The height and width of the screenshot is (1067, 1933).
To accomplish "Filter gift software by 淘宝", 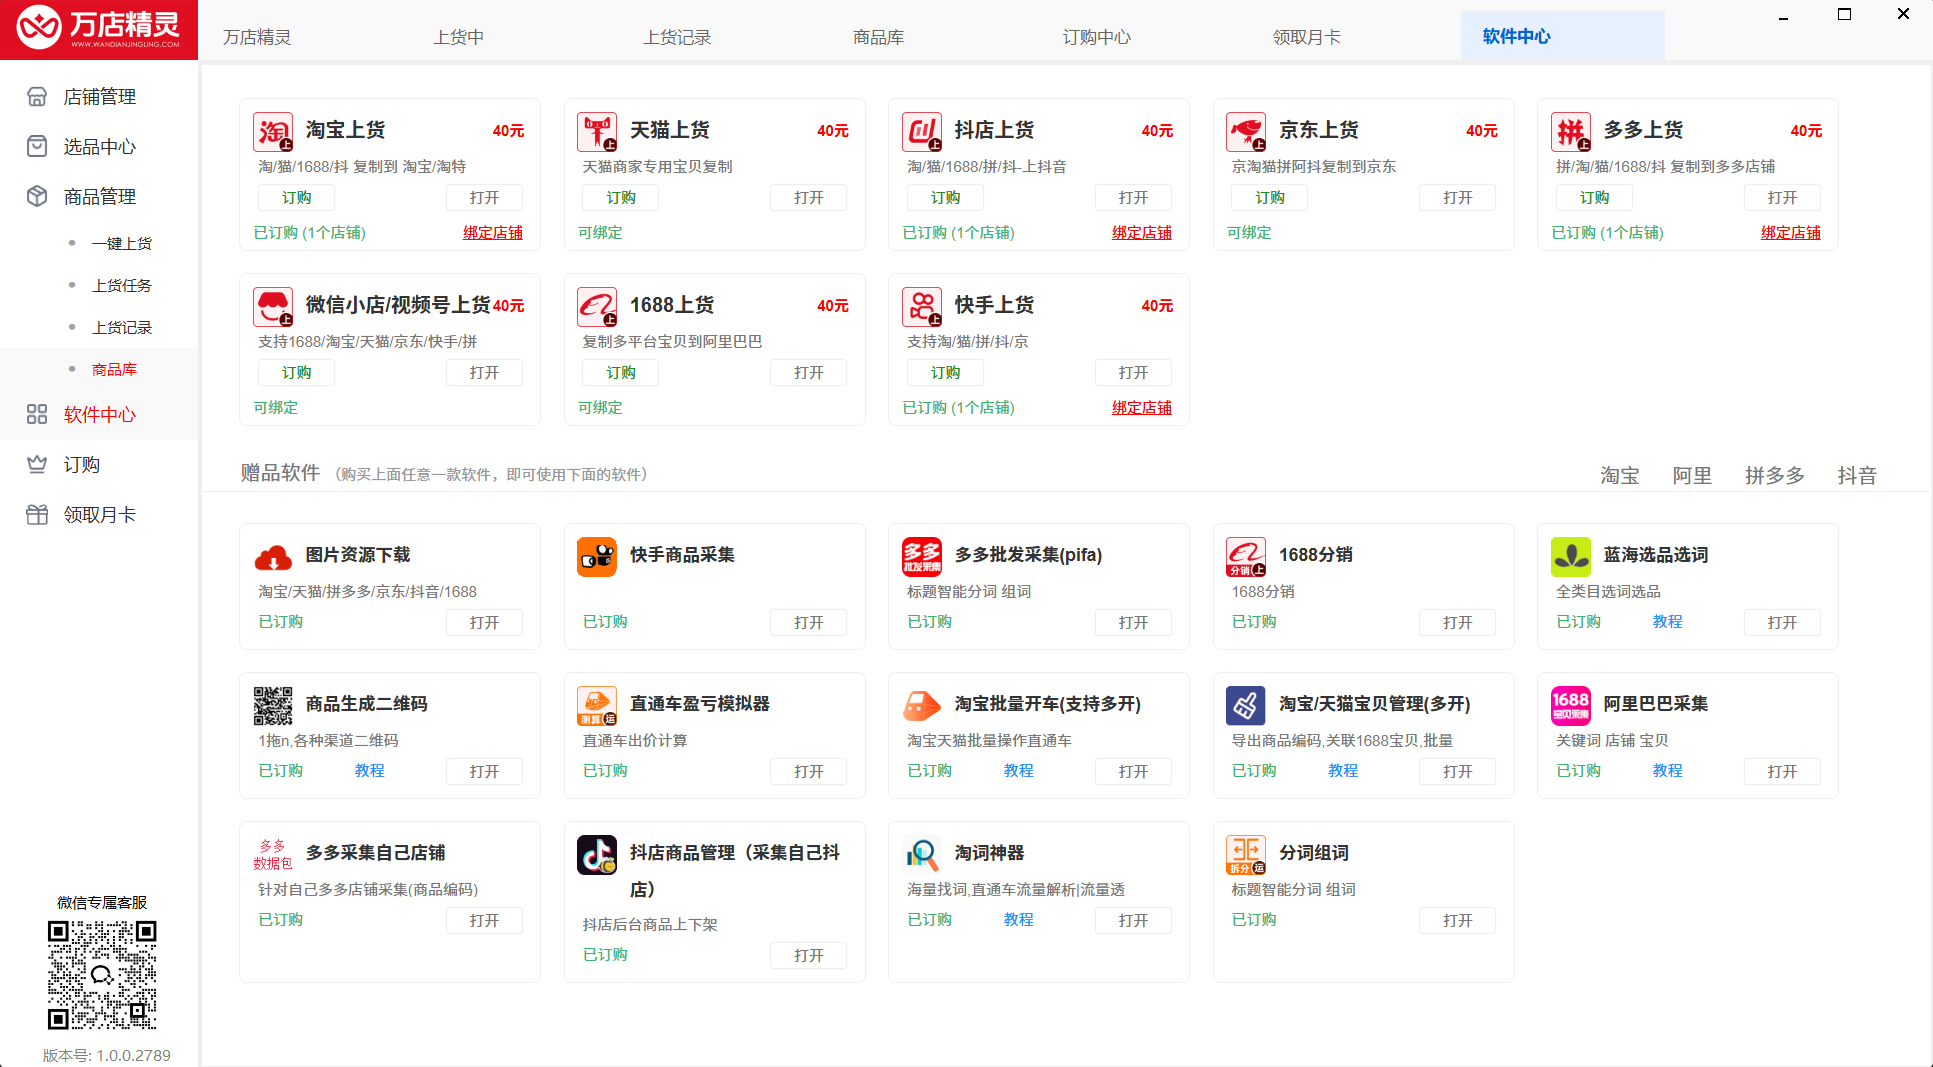I will pos(1619,476).
